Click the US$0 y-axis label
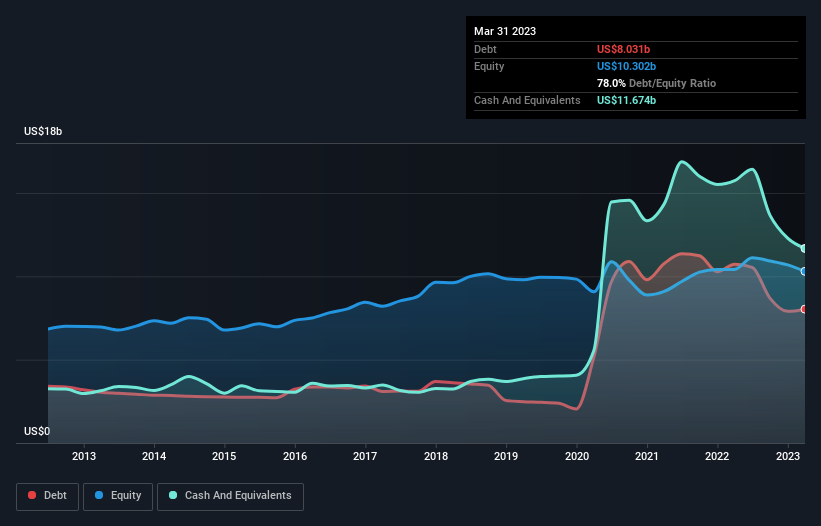This screenshot has width=821, height=526. [37, 431]
